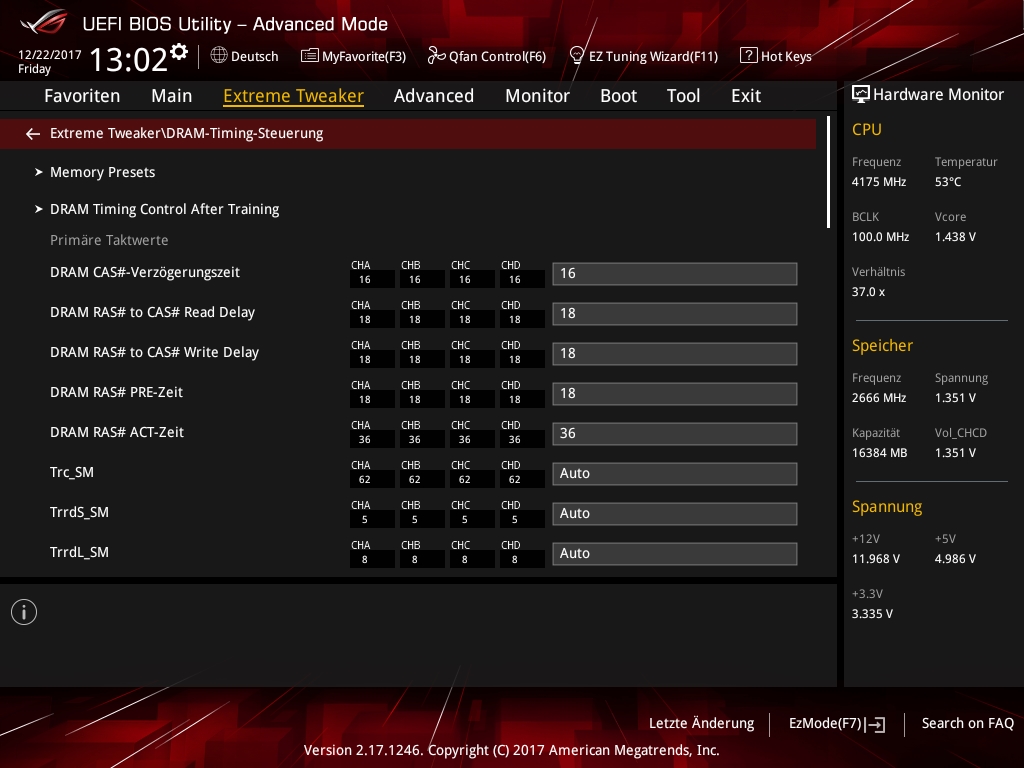Click the DRAM CAS# Verzögerungszeit value field
The height and width of the screenshot is (768, 1024).
pyautogui.click(x=675, y=274)
